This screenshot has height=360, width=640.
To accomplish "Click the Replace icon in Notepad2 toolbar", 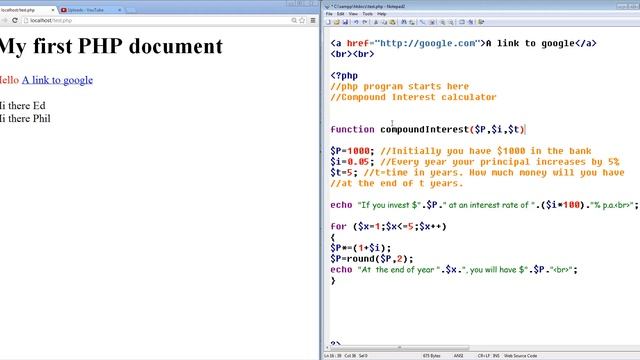I will pos(412,22).
